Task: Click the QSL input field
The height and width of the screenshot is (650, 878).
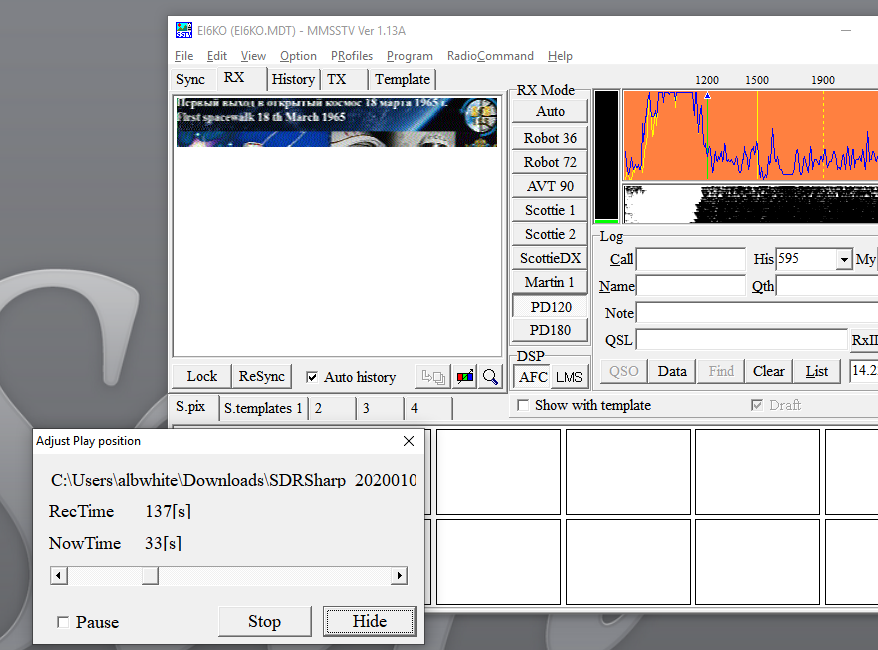Action: tap(741, 340)
